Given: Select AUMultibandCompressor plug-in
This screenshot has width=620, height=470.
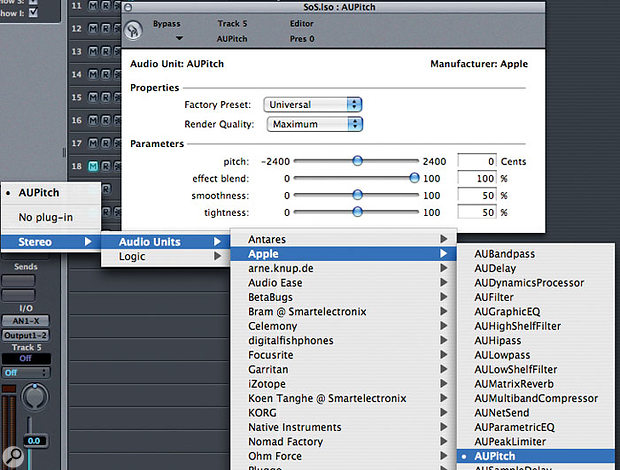Looking at the screenshot, I should click(536, 398).
